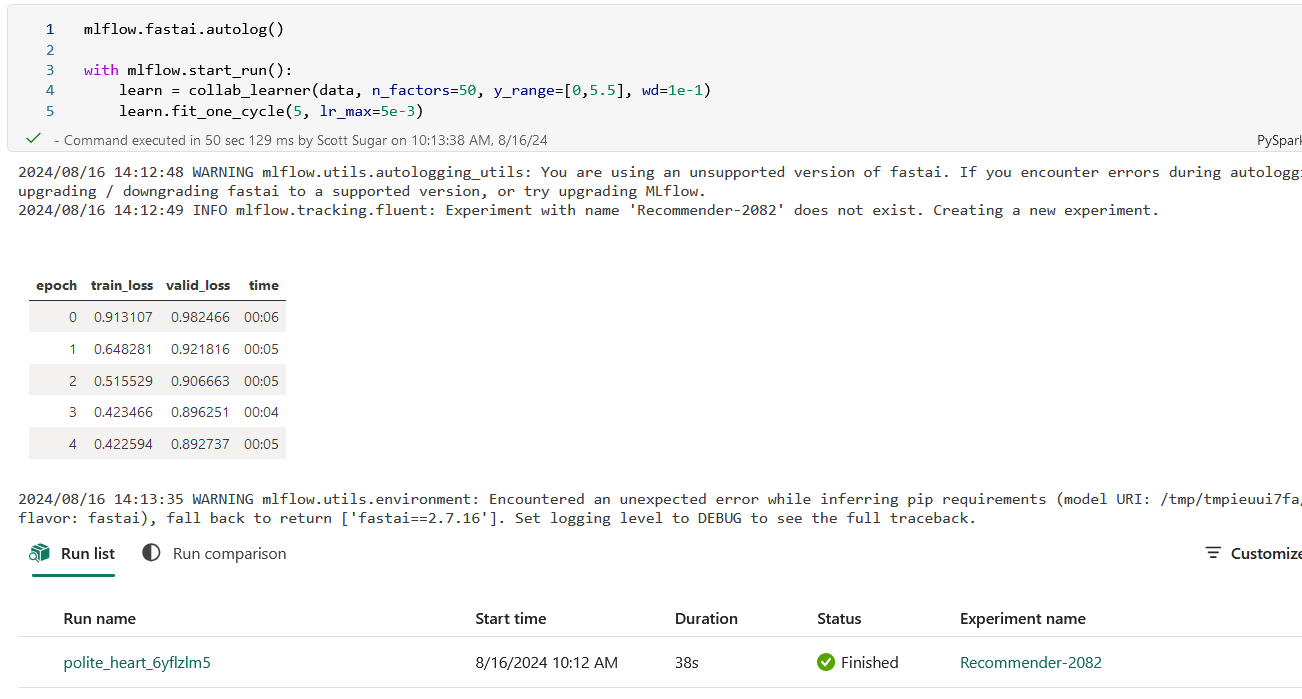Select the Duration column header

coord(706,618)
